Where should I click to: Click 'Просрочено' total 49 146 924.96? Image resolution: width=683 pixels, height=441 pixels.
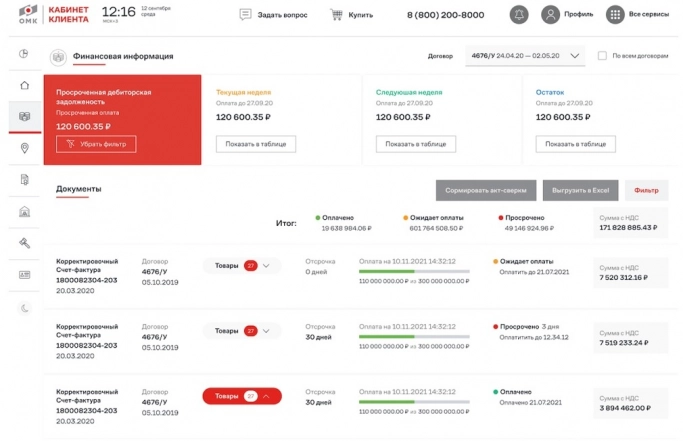click(x=529, y=228)
